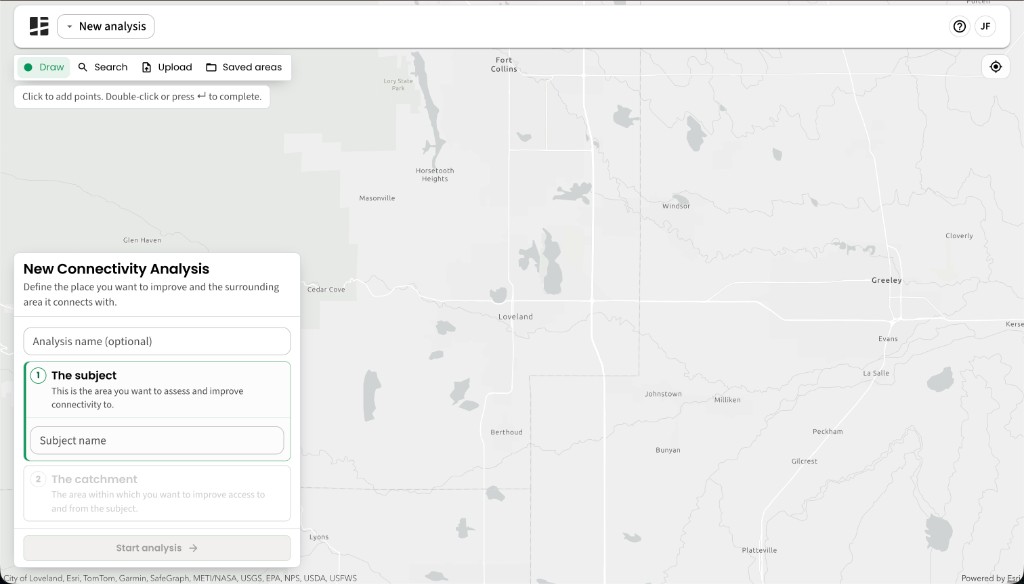Open the New analysis dropdown
This screenshot has height=584, width=1024.
(106, 26)
